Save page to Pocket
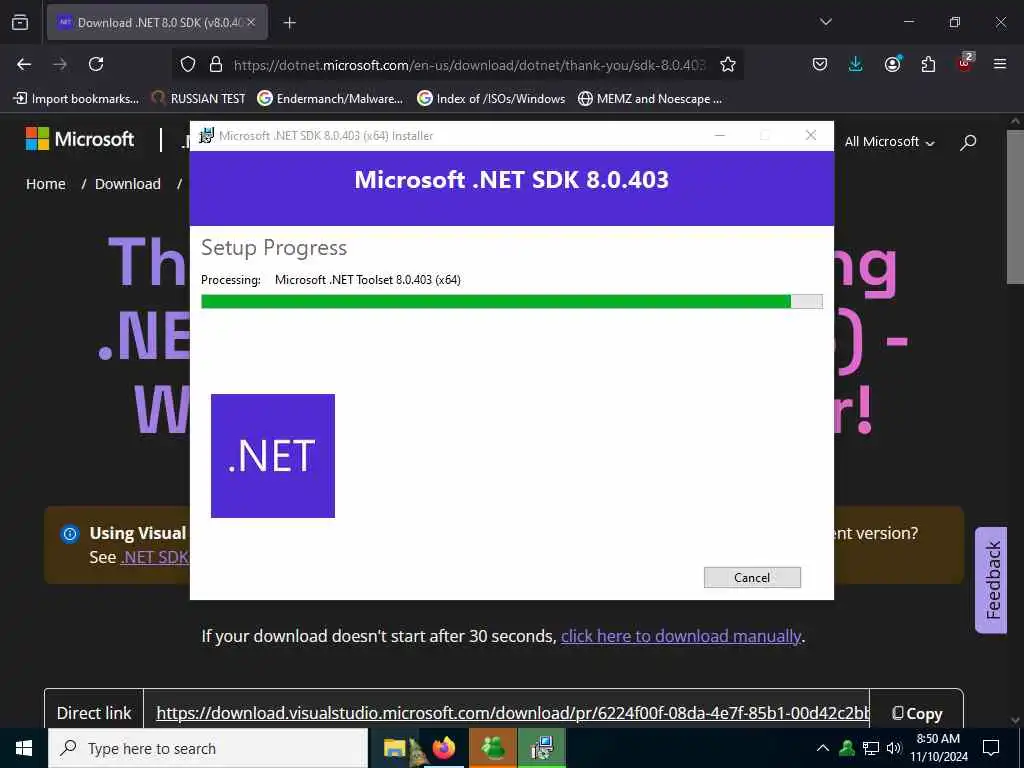 pos(820,64)
